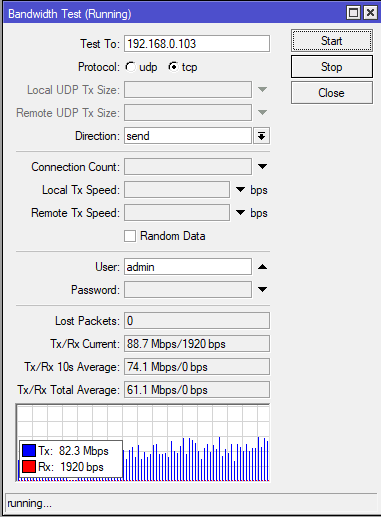The width and height of the screenshot is (381, 517).
Task: Click the red Rx legend color swatch
Action: tap(29, 466)
